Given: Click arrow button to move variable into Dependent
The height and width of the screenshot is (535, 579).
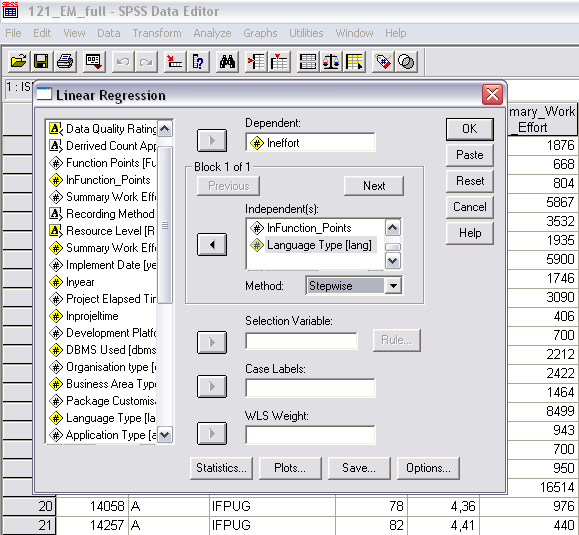Looking at the screenshot, I should [x=212, y=140].
